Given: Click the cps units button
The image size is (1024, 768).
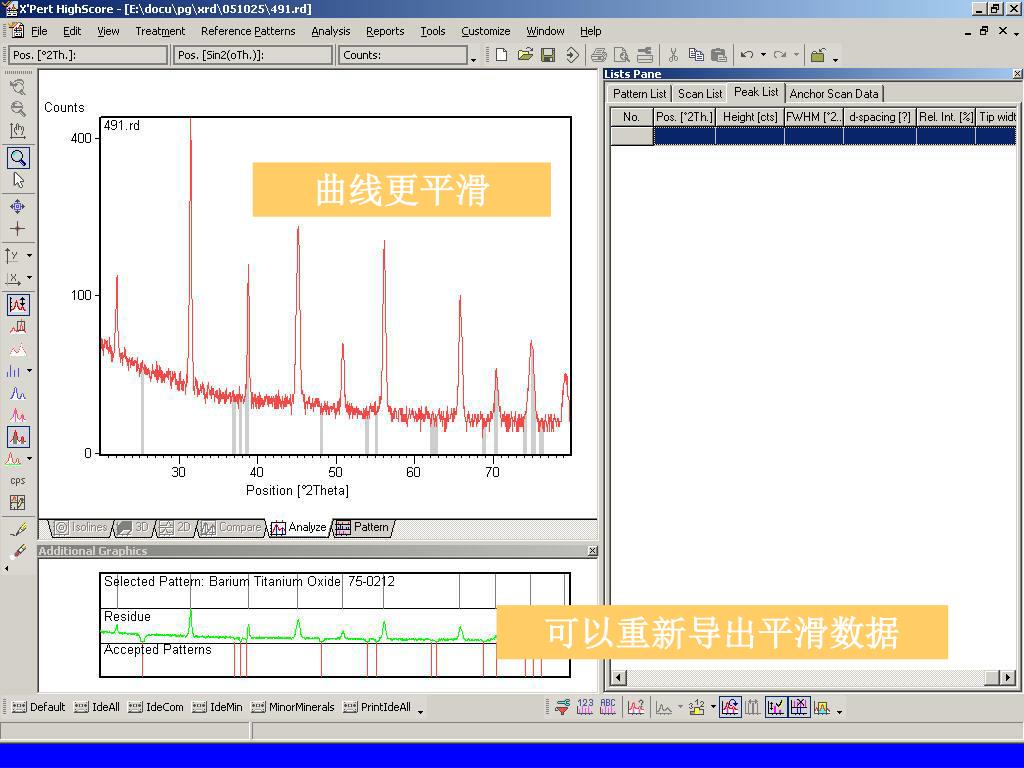Looking at the screenshot, I should tap(18, 481).
